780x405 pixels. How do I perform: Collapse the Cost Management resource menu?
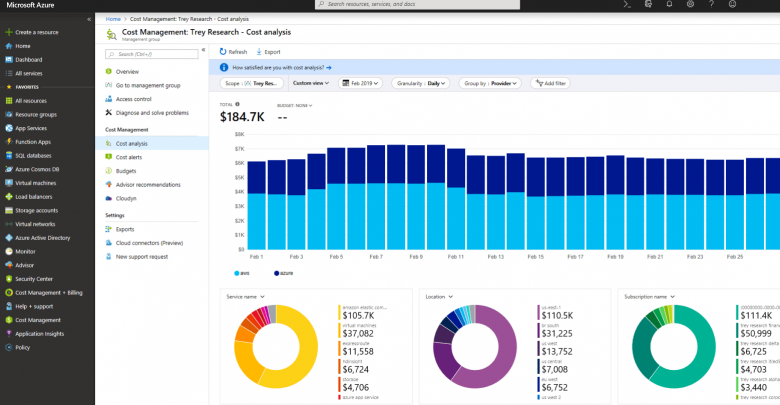click(x=203, y=50)
